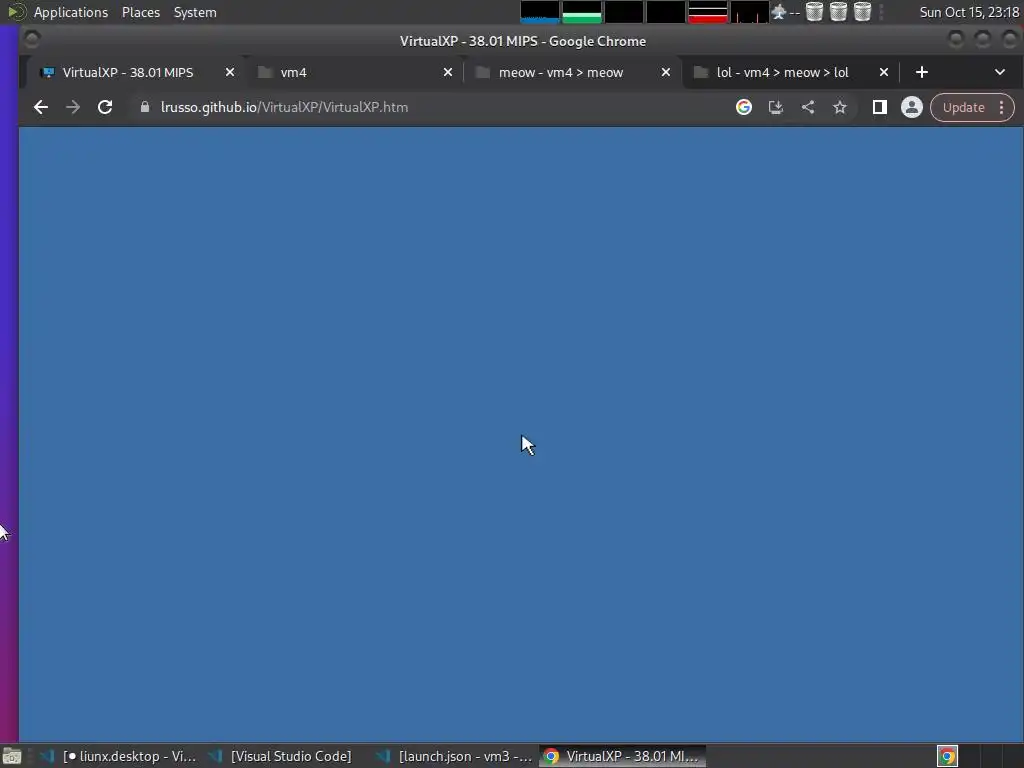Select VirtualXP Chrome taskbar entry
This screenshot has width=1024, height=768.
(x=622, y=756)
